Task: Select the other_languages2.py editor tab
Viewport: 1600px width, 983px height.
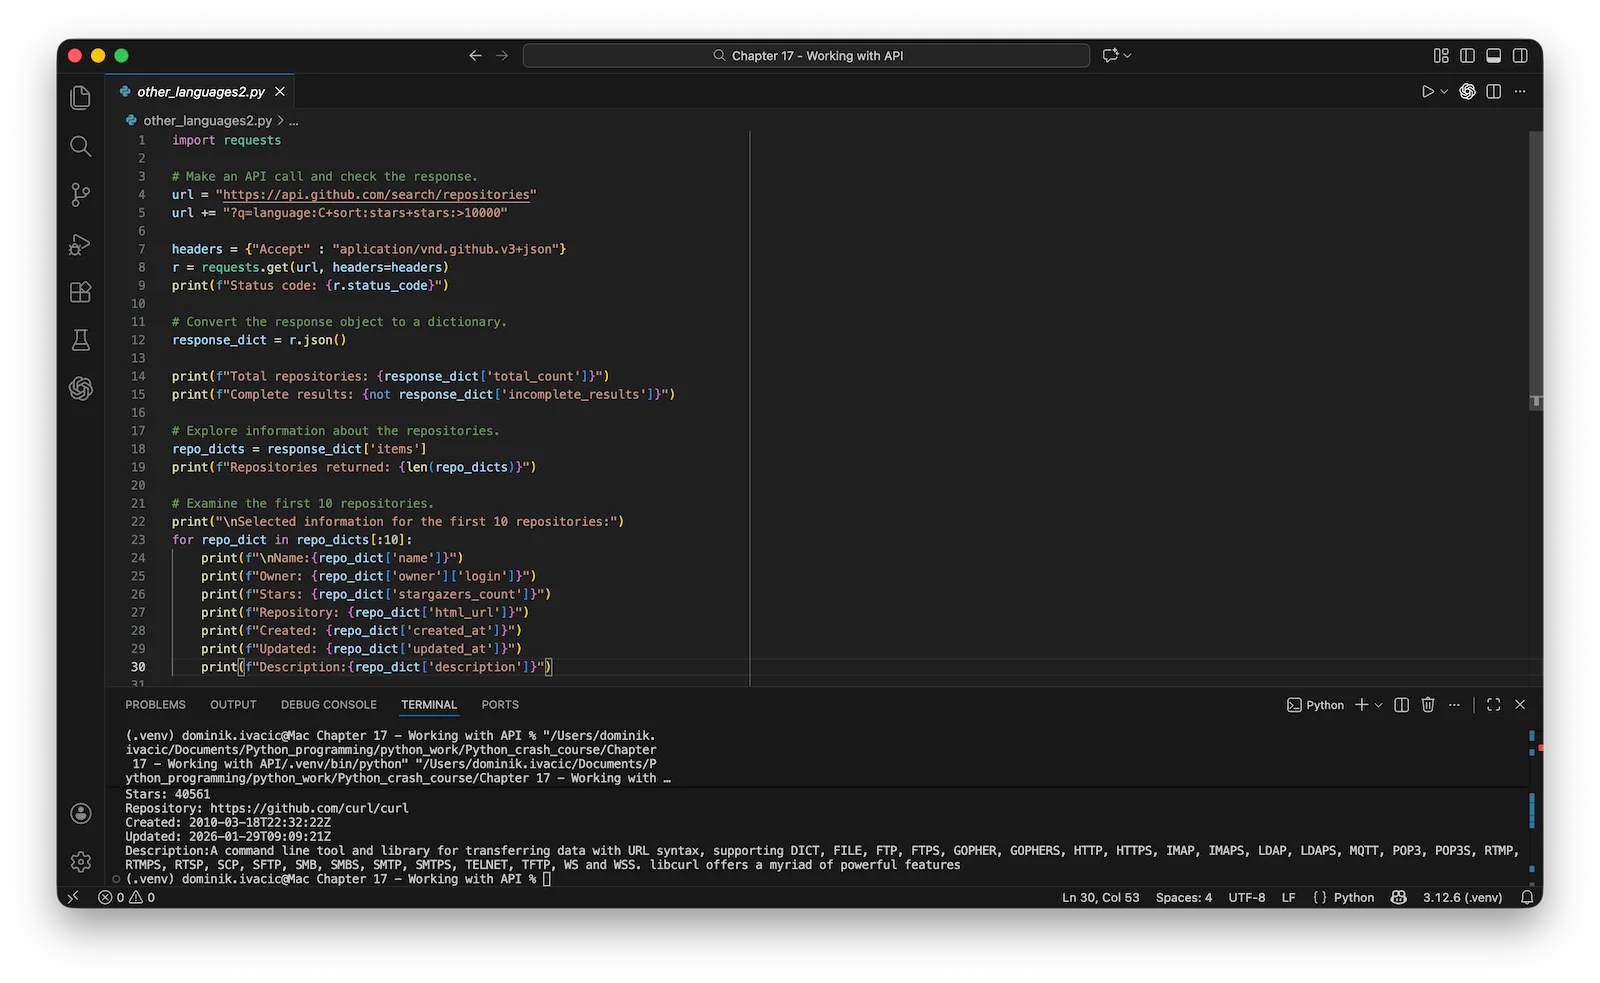Action: coord(201,91)
